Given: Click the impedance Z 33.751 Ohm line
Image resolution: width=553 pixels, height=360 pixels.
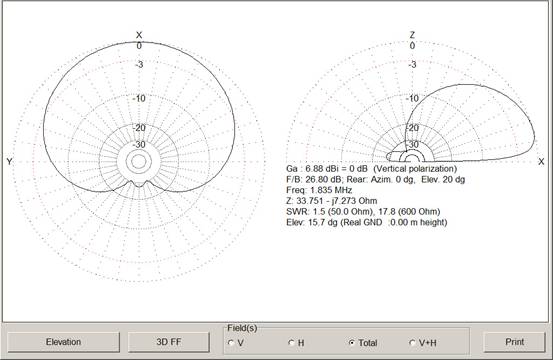Looking at the screenshot, I should 332,201.
